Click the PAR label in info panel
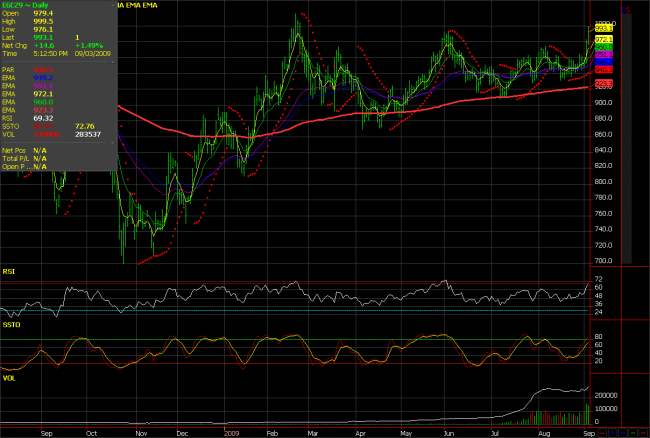The width and height of the screenshot is (650, 438). [x=8, y=70]
